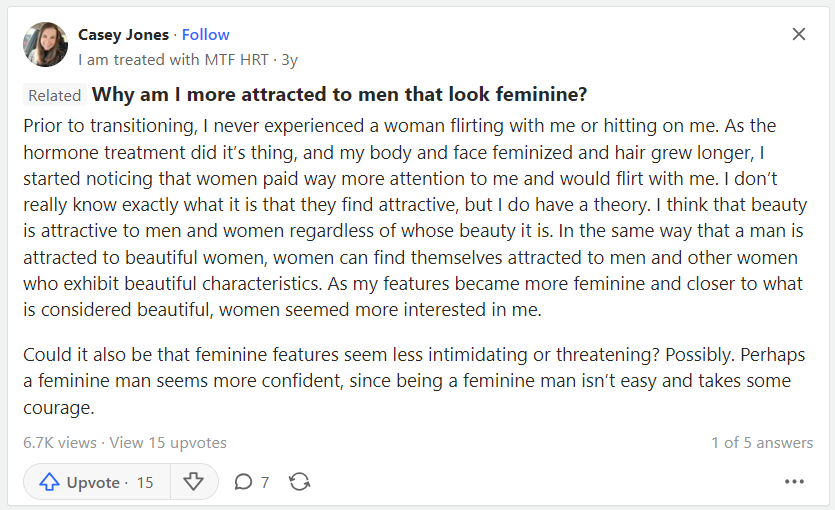Click the comment count number 7
The width and height of the screenshot is (835, 510).
tap(265, 482)
